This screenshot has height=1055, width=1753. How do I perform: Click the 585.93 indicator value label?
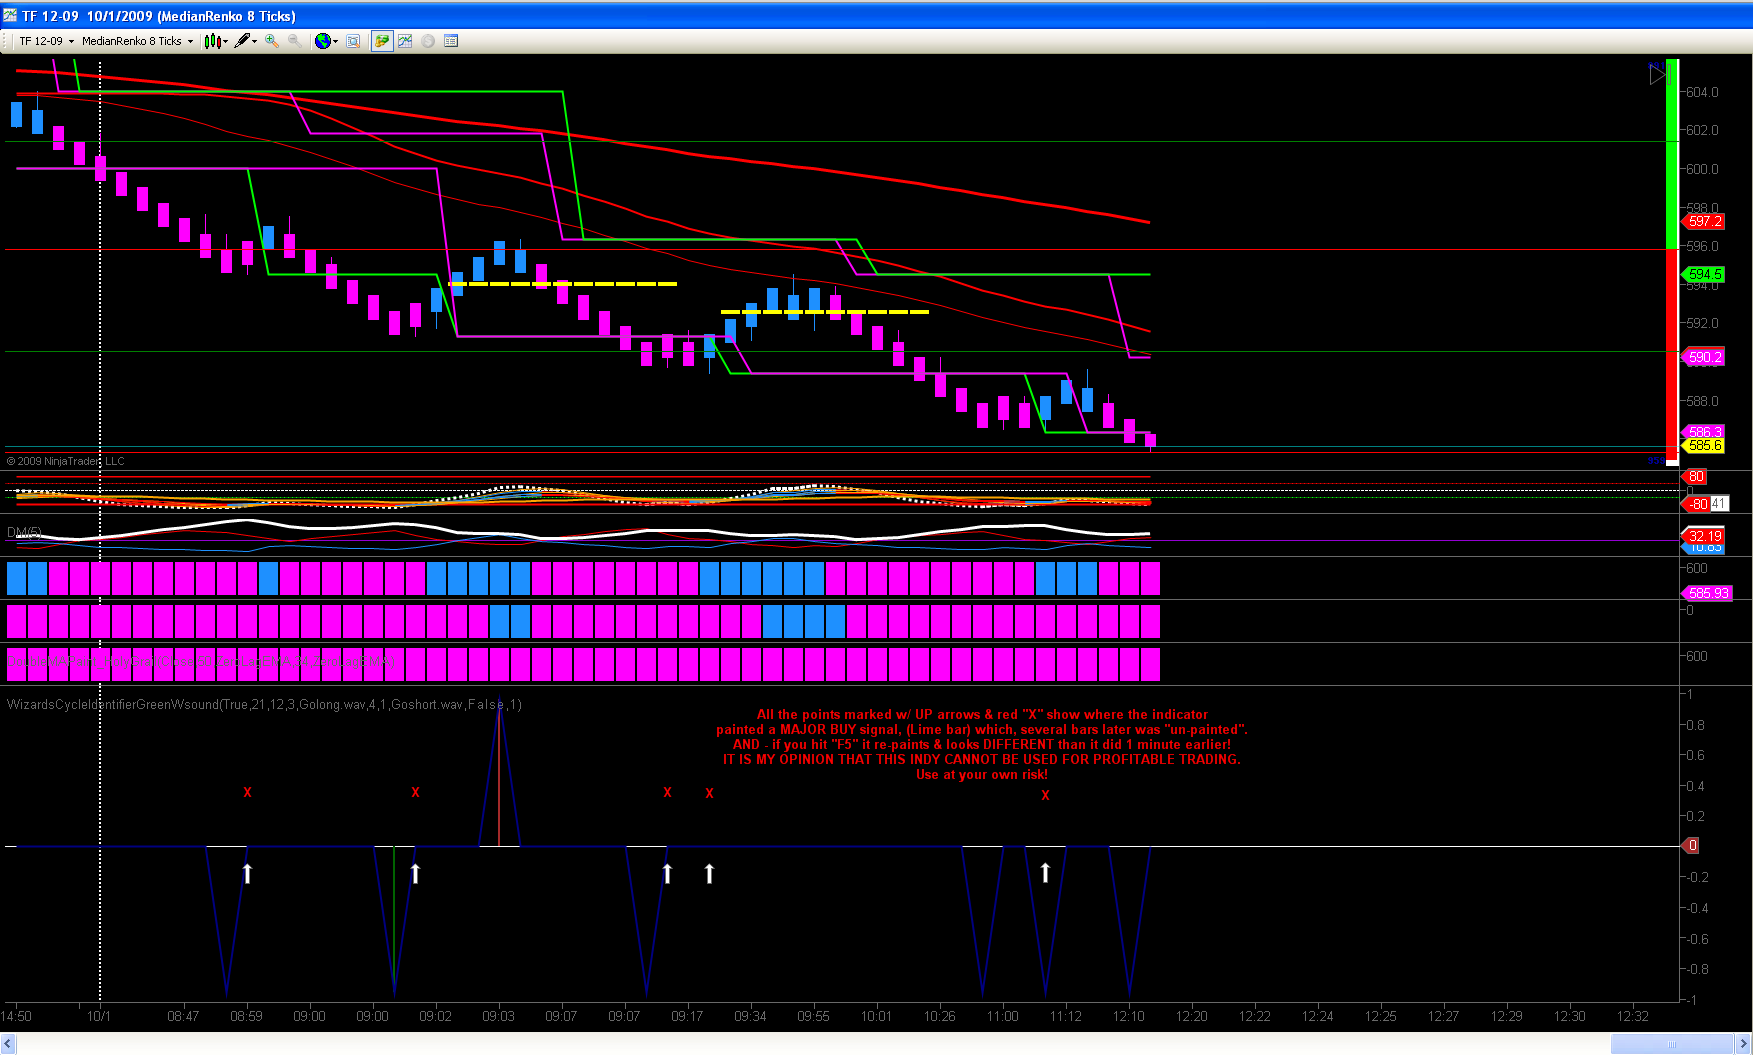[1706, 593]
